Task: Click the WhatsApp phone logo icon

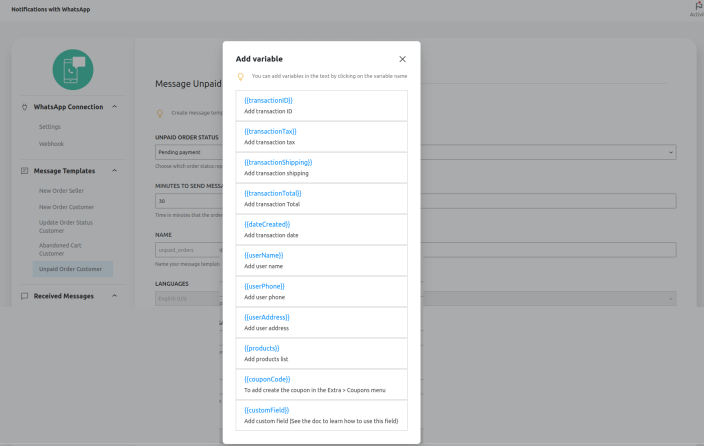Action: click(72, 68)
